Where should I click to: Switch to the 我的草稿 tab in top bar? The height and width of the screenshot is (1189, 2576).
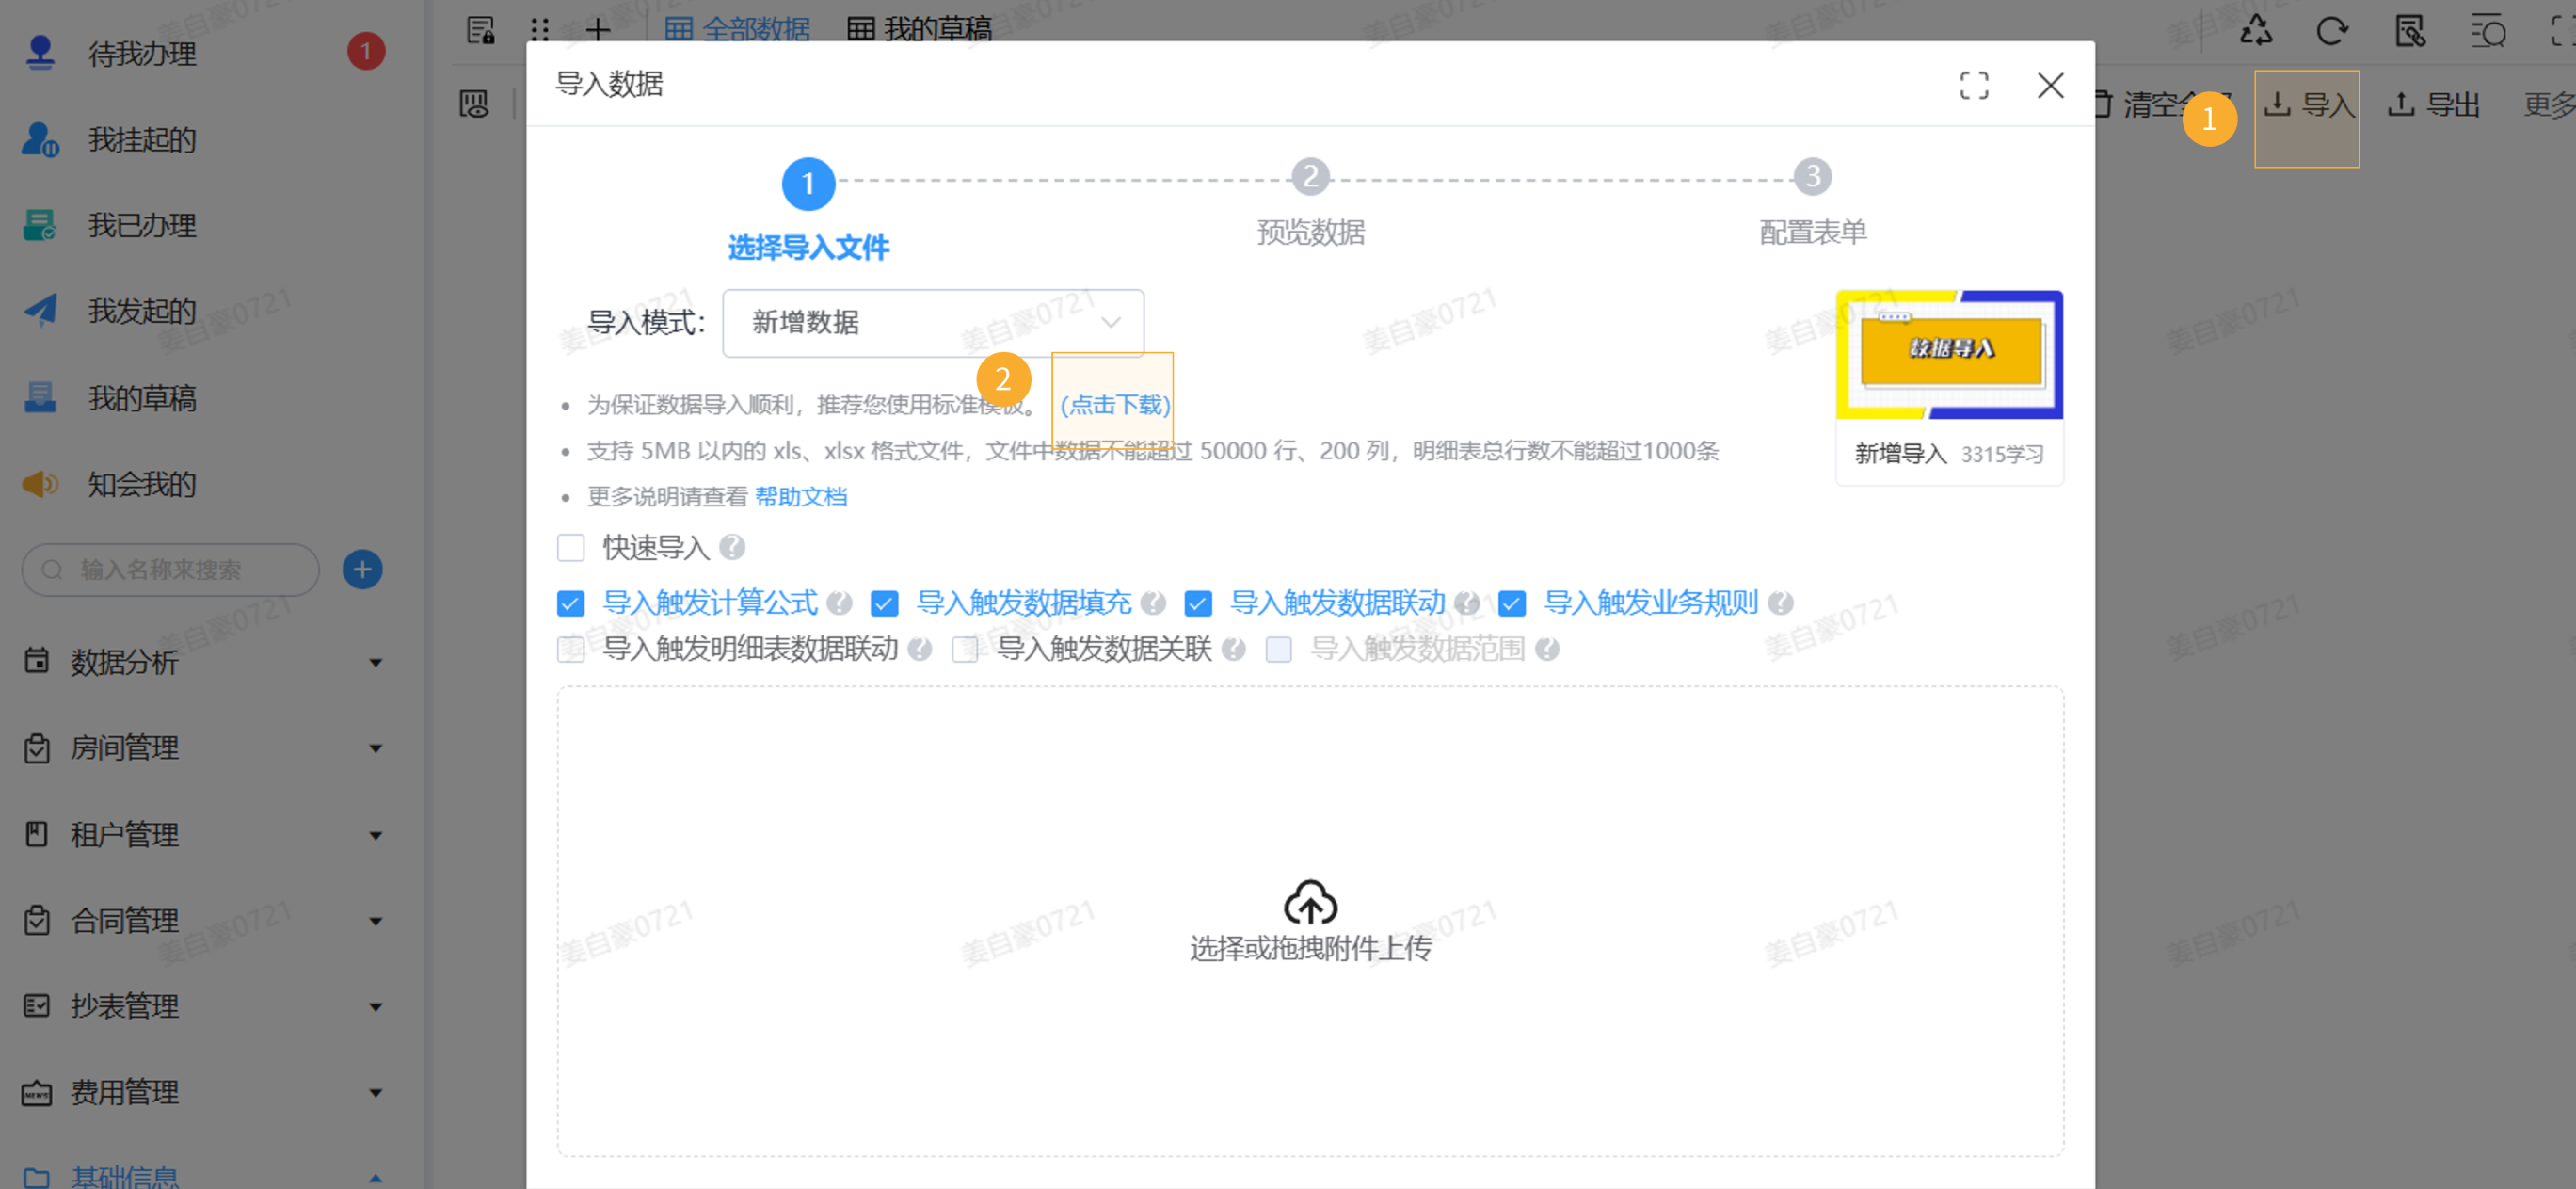(x=919, y=29)
